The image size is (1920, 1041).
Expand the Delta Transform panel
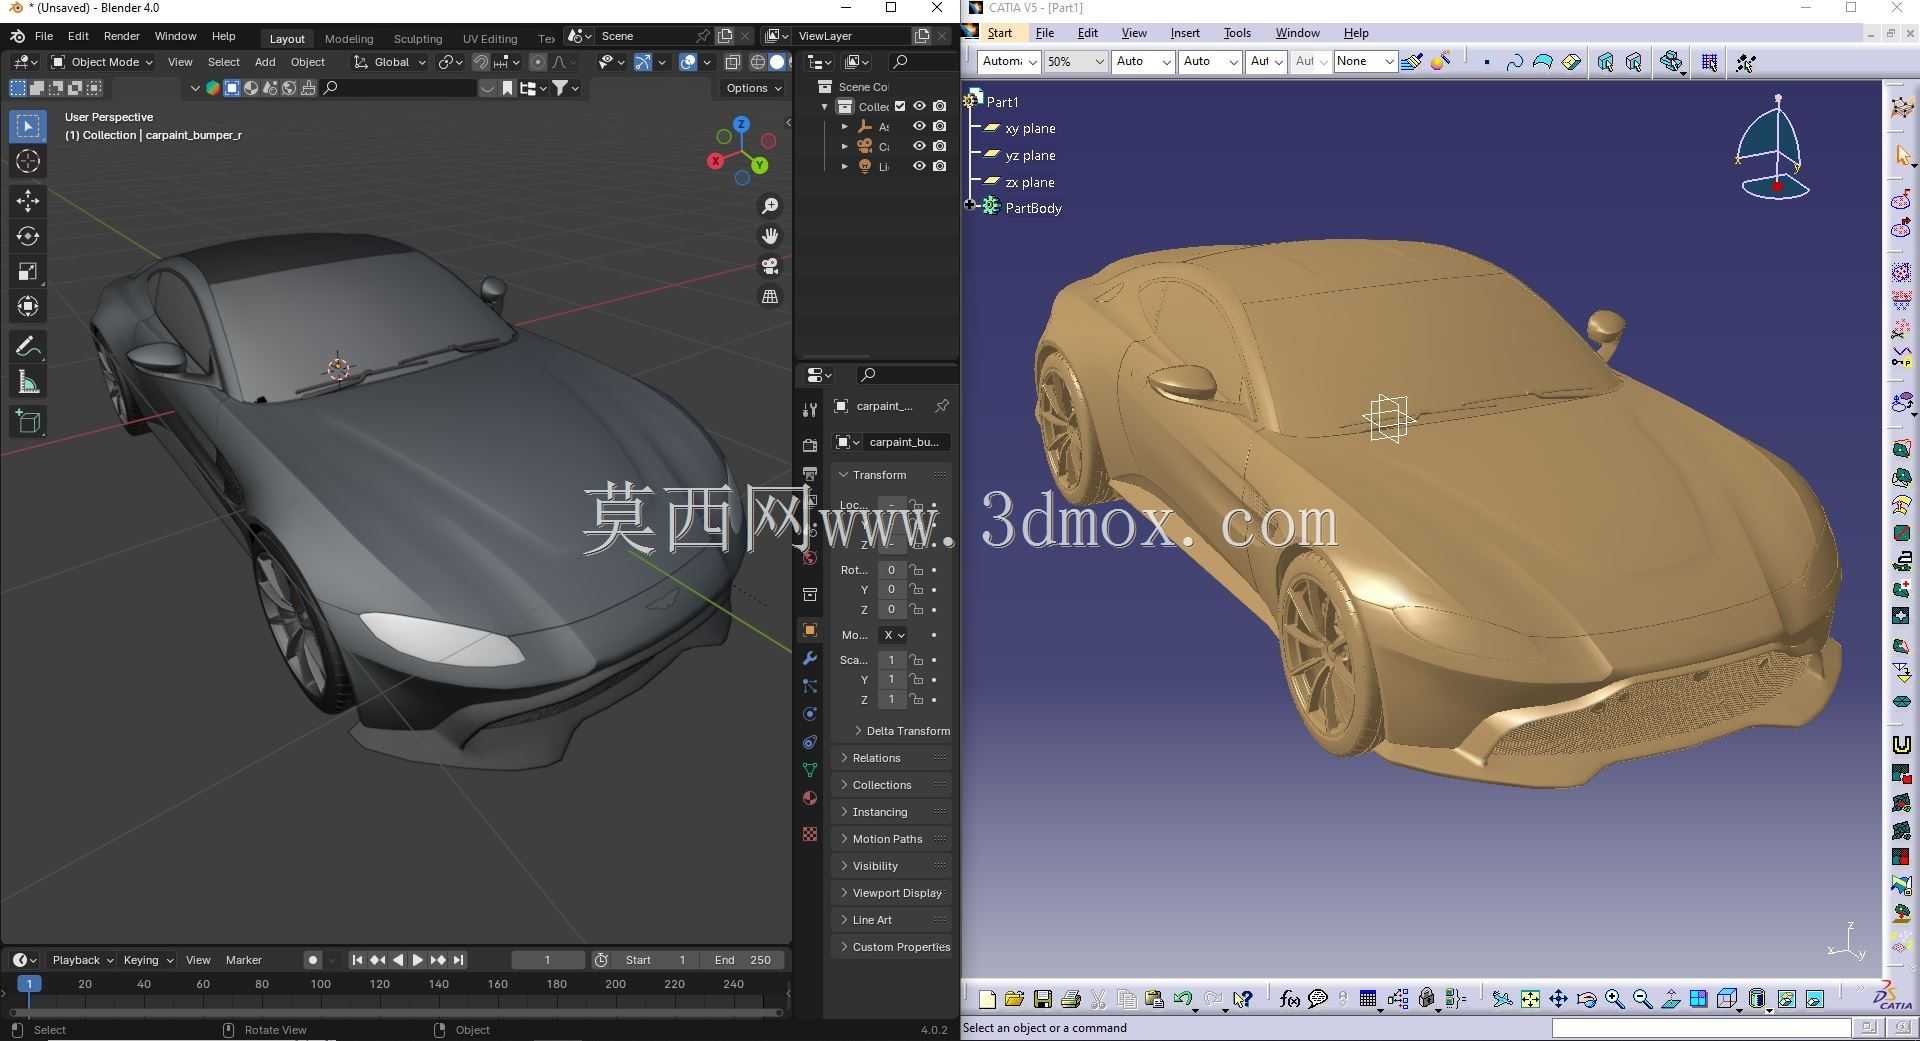click(901, 731)
